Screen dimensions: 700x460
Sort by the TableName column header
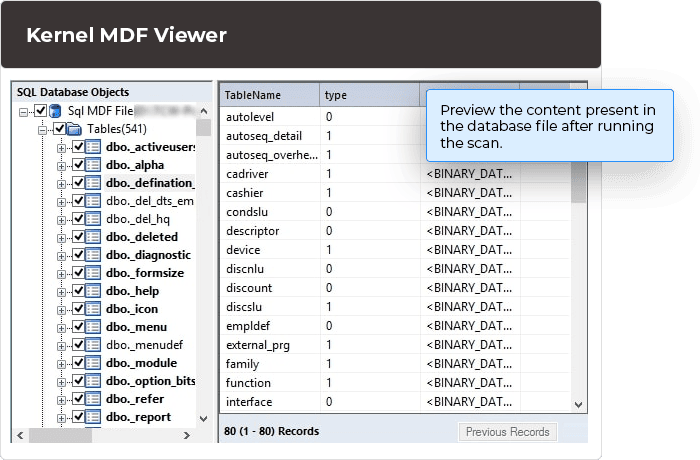pyautogui.click(x=270, y=95)
